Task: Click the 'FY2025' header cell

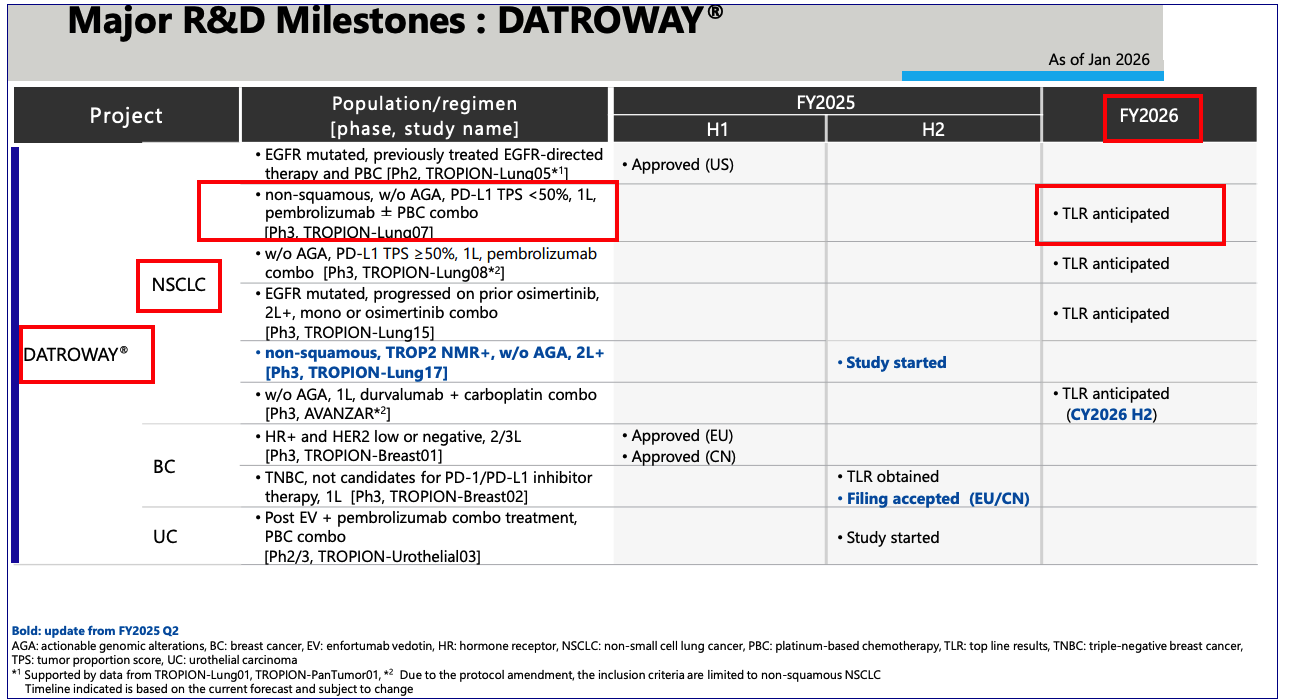Action: point(826,102)
